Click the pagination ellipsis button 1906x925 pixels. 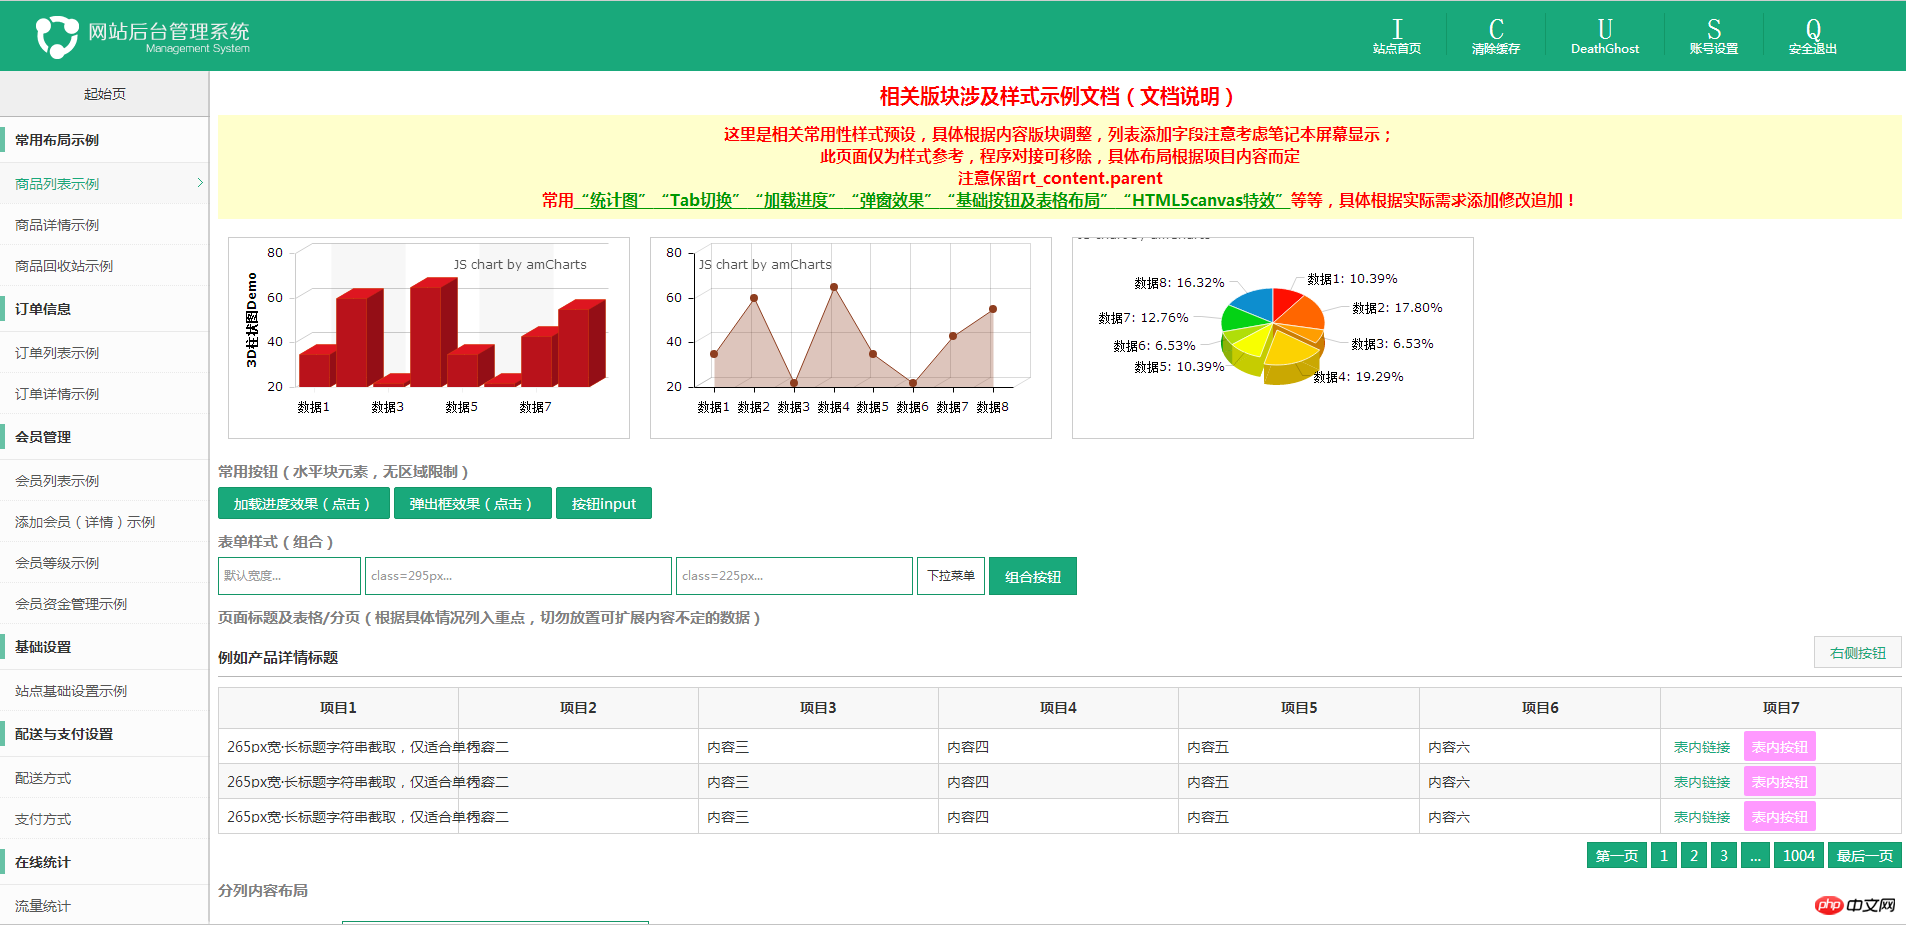1755,856
